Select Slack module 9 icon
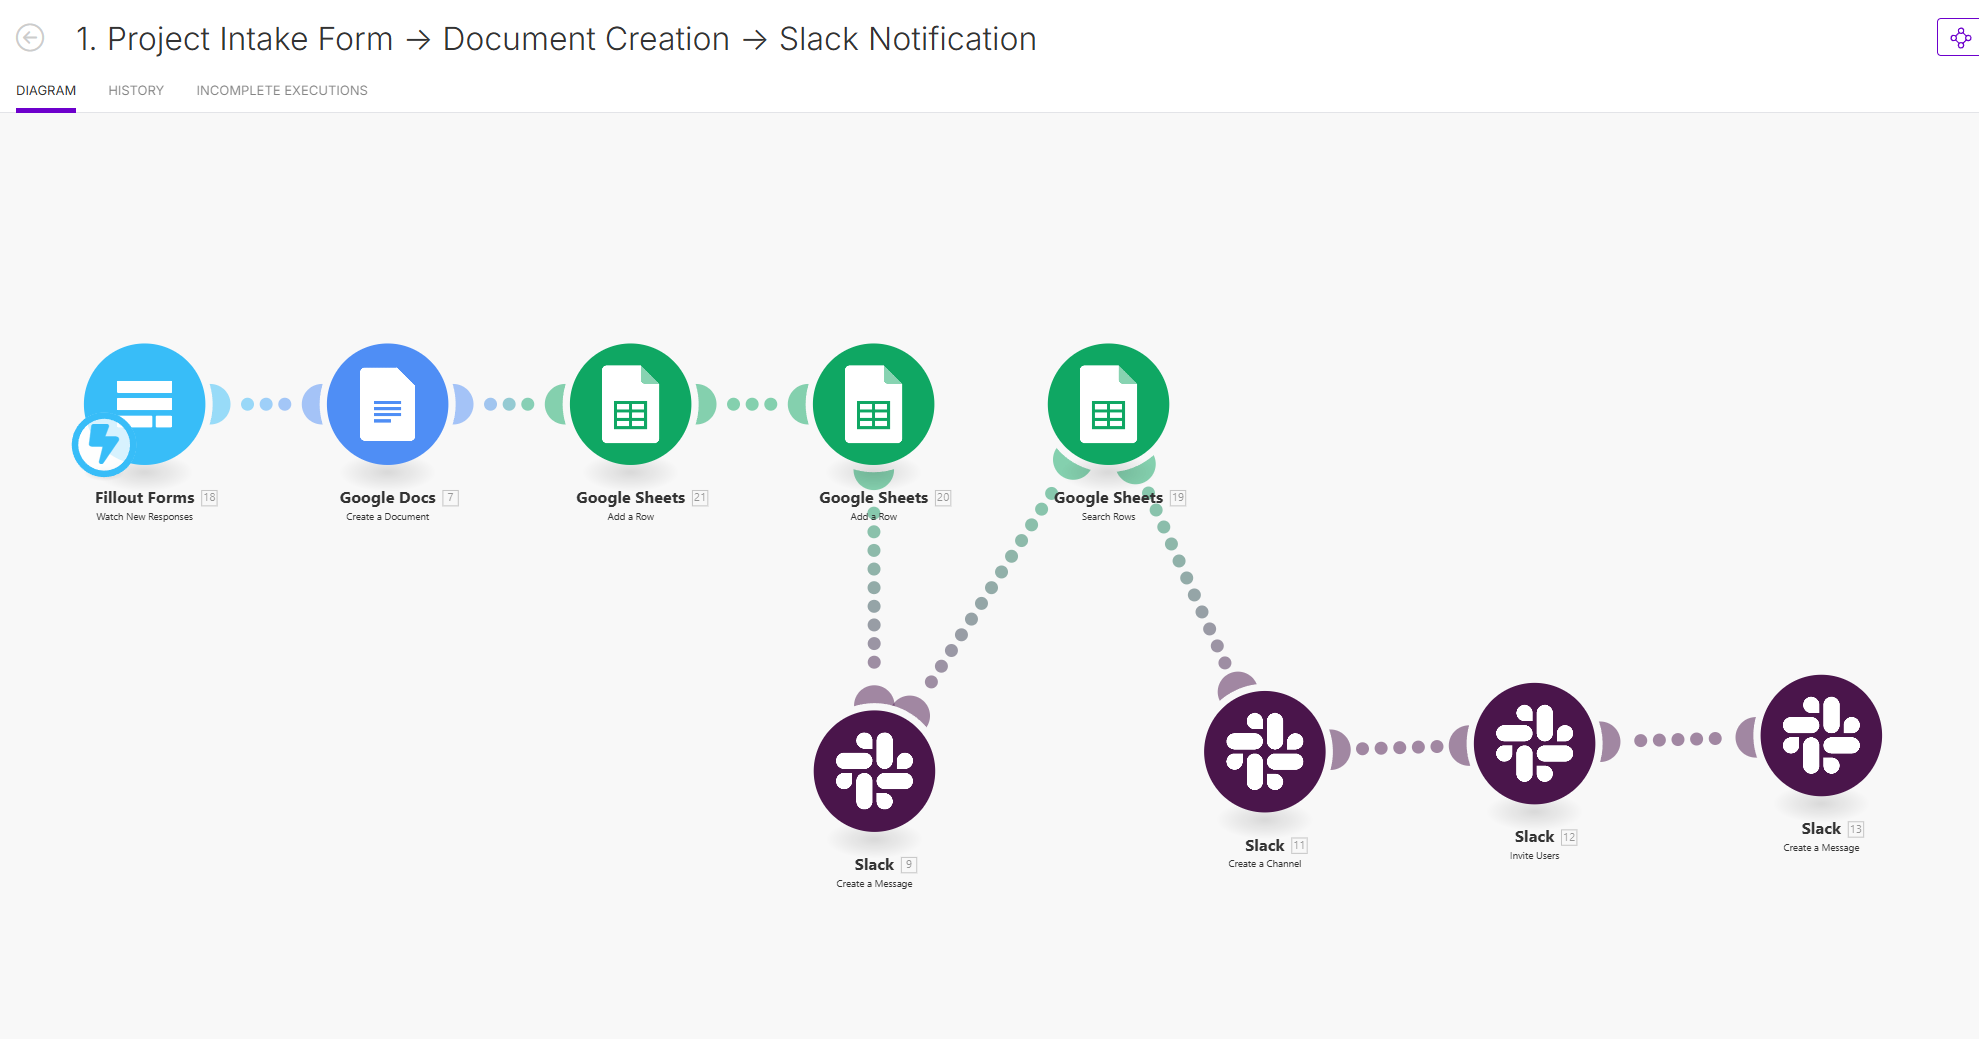This screenshot has height=1039, width=1979. (x=875, y=771)
